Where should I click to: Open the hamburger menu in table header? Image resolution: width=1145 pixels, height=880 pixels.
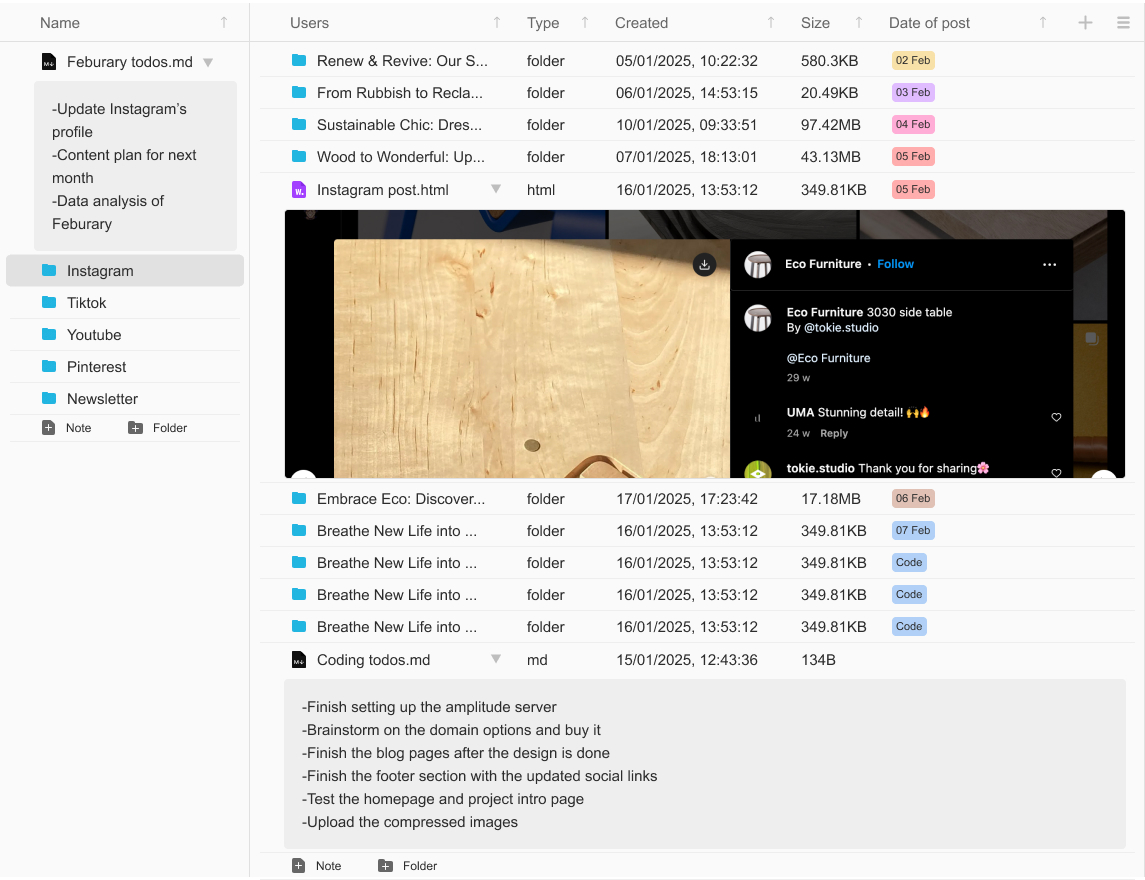pyautogui.click(x=1123, y=23)
